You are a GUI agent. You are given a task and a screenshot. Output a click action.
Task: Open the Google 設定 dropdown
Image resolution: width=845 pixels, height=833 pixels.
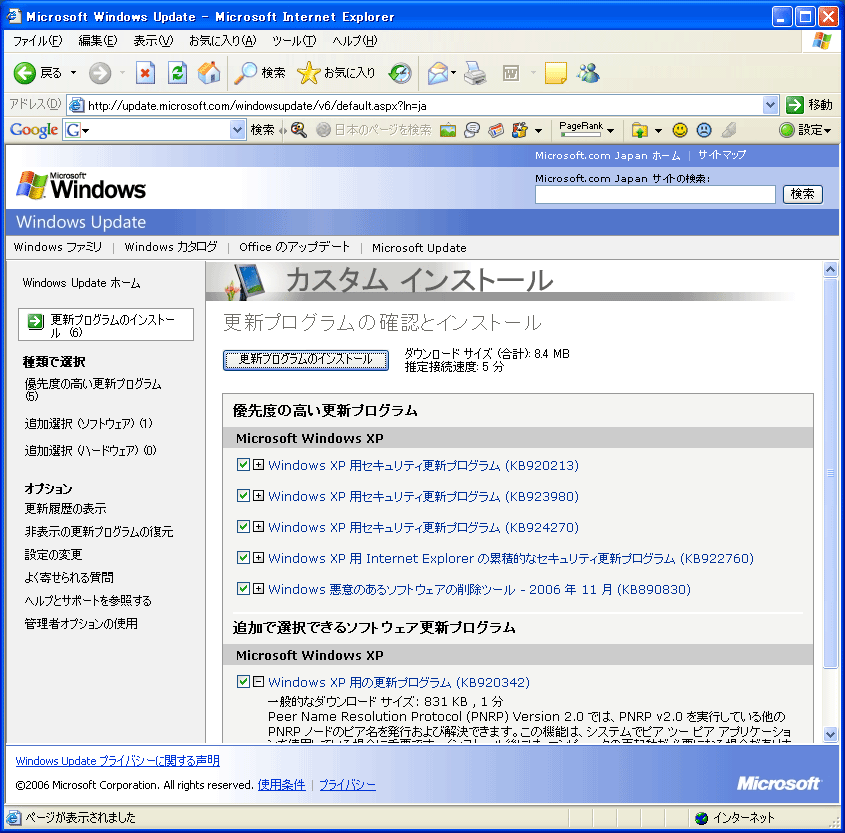805,130
